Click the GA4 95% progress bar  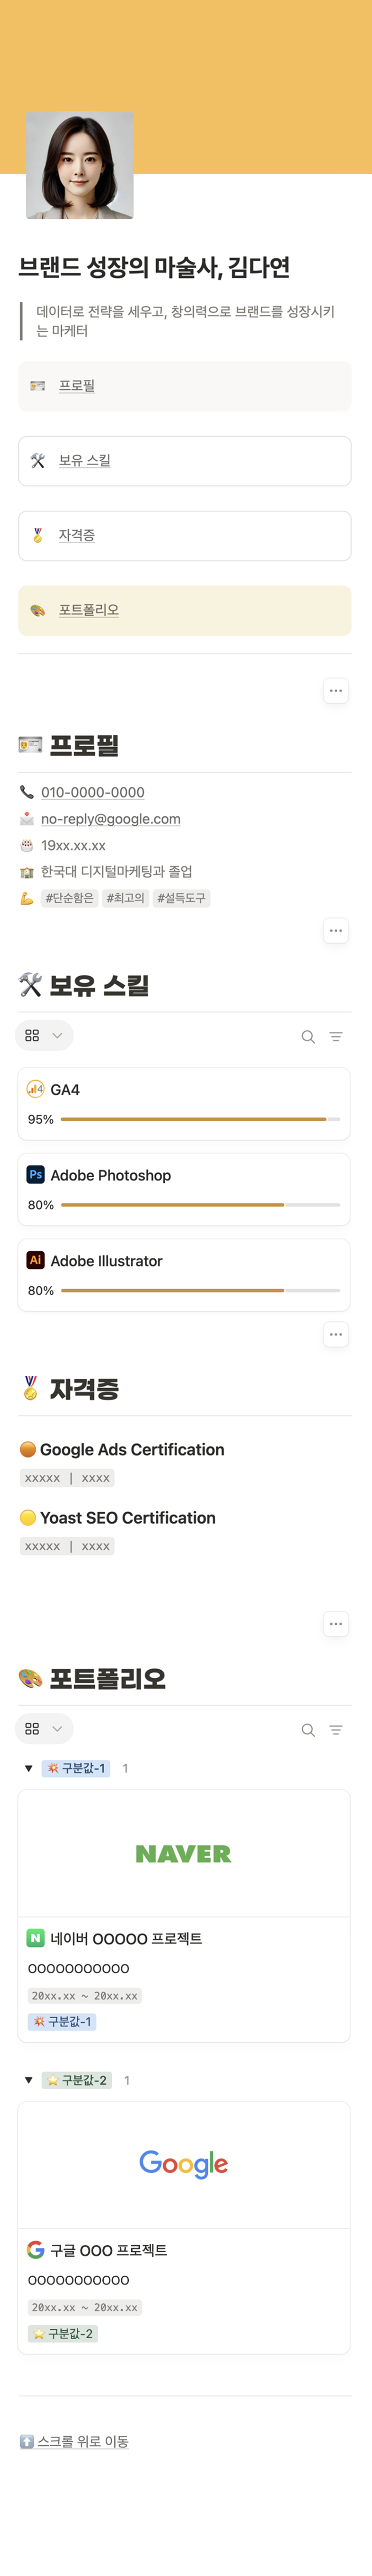pyautogui.click(x=200, y=1119)
